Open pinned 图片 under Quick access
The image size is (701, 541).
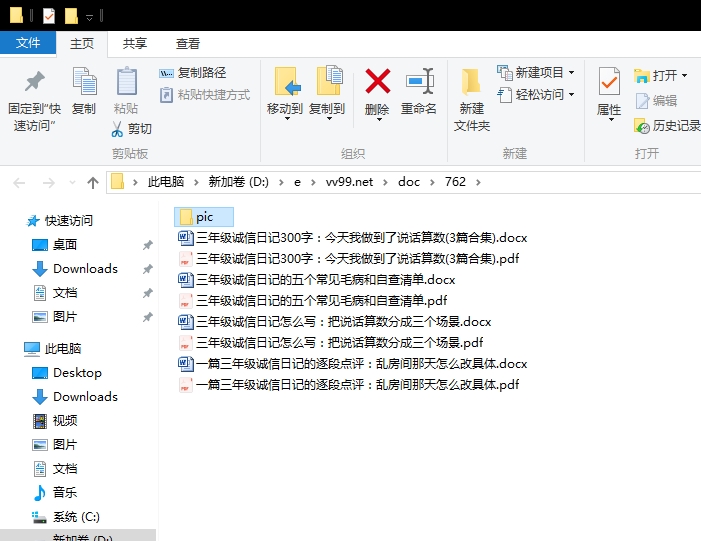[55, 317]
